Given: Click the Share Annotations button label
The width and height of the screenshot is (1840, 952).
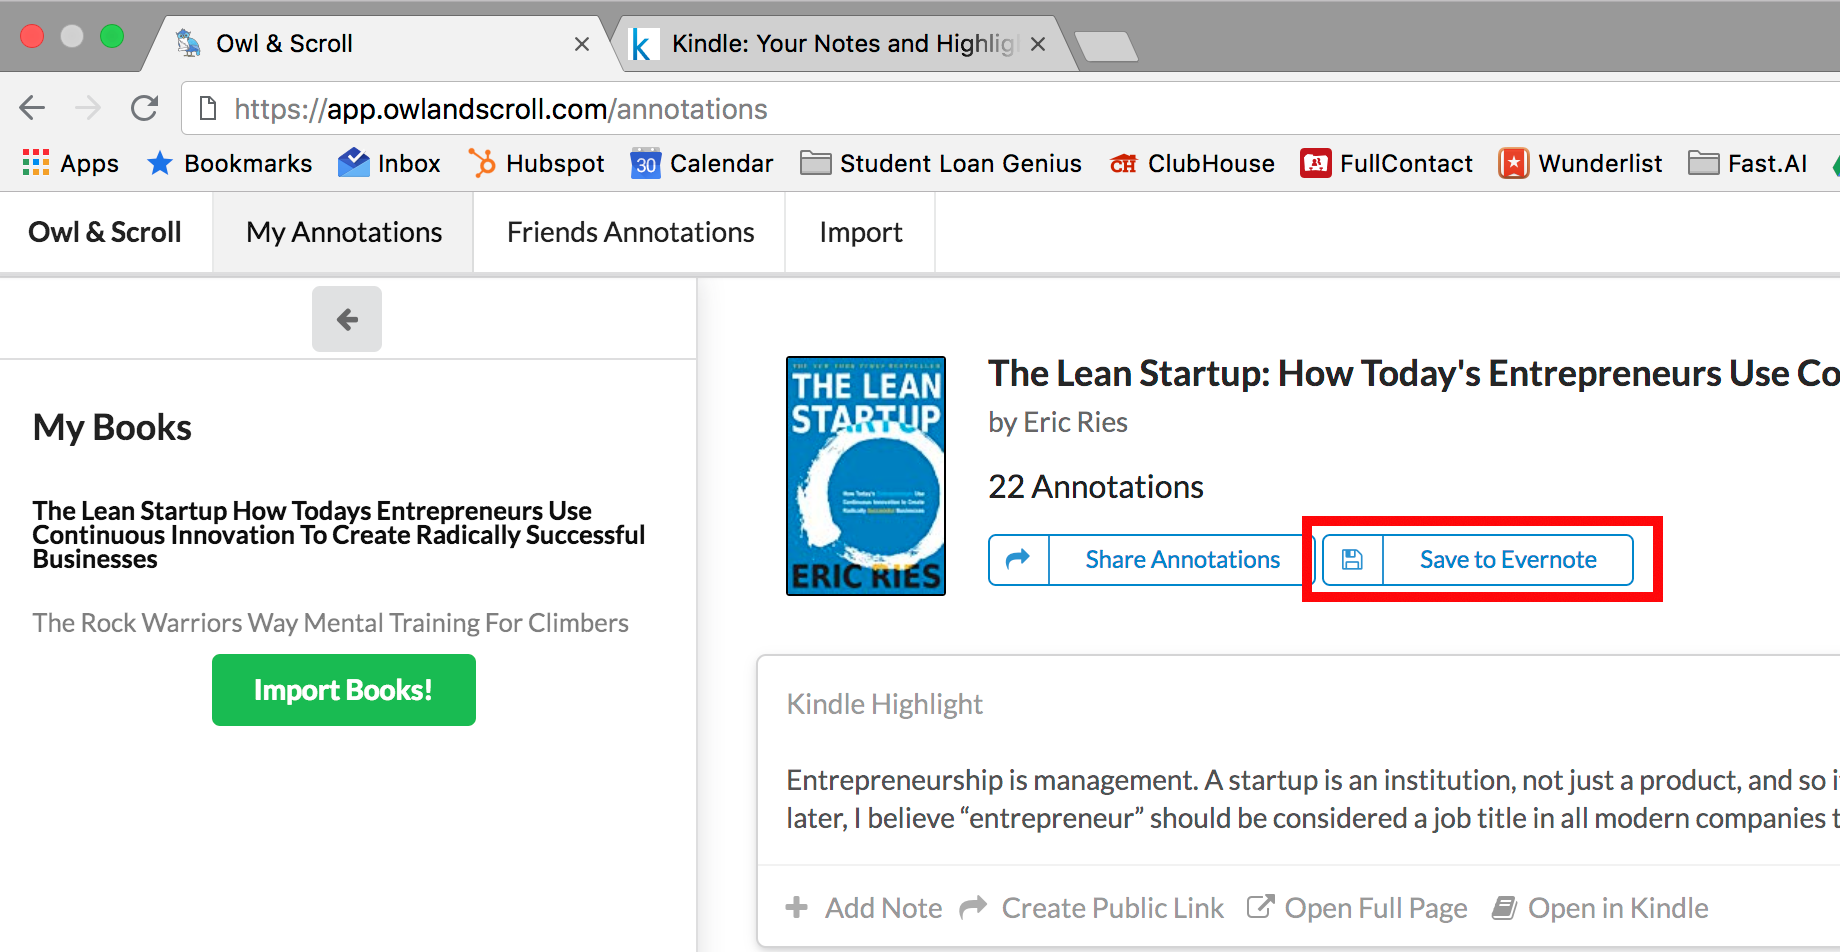Looking at the screenshot, I should pos(1183,559).
